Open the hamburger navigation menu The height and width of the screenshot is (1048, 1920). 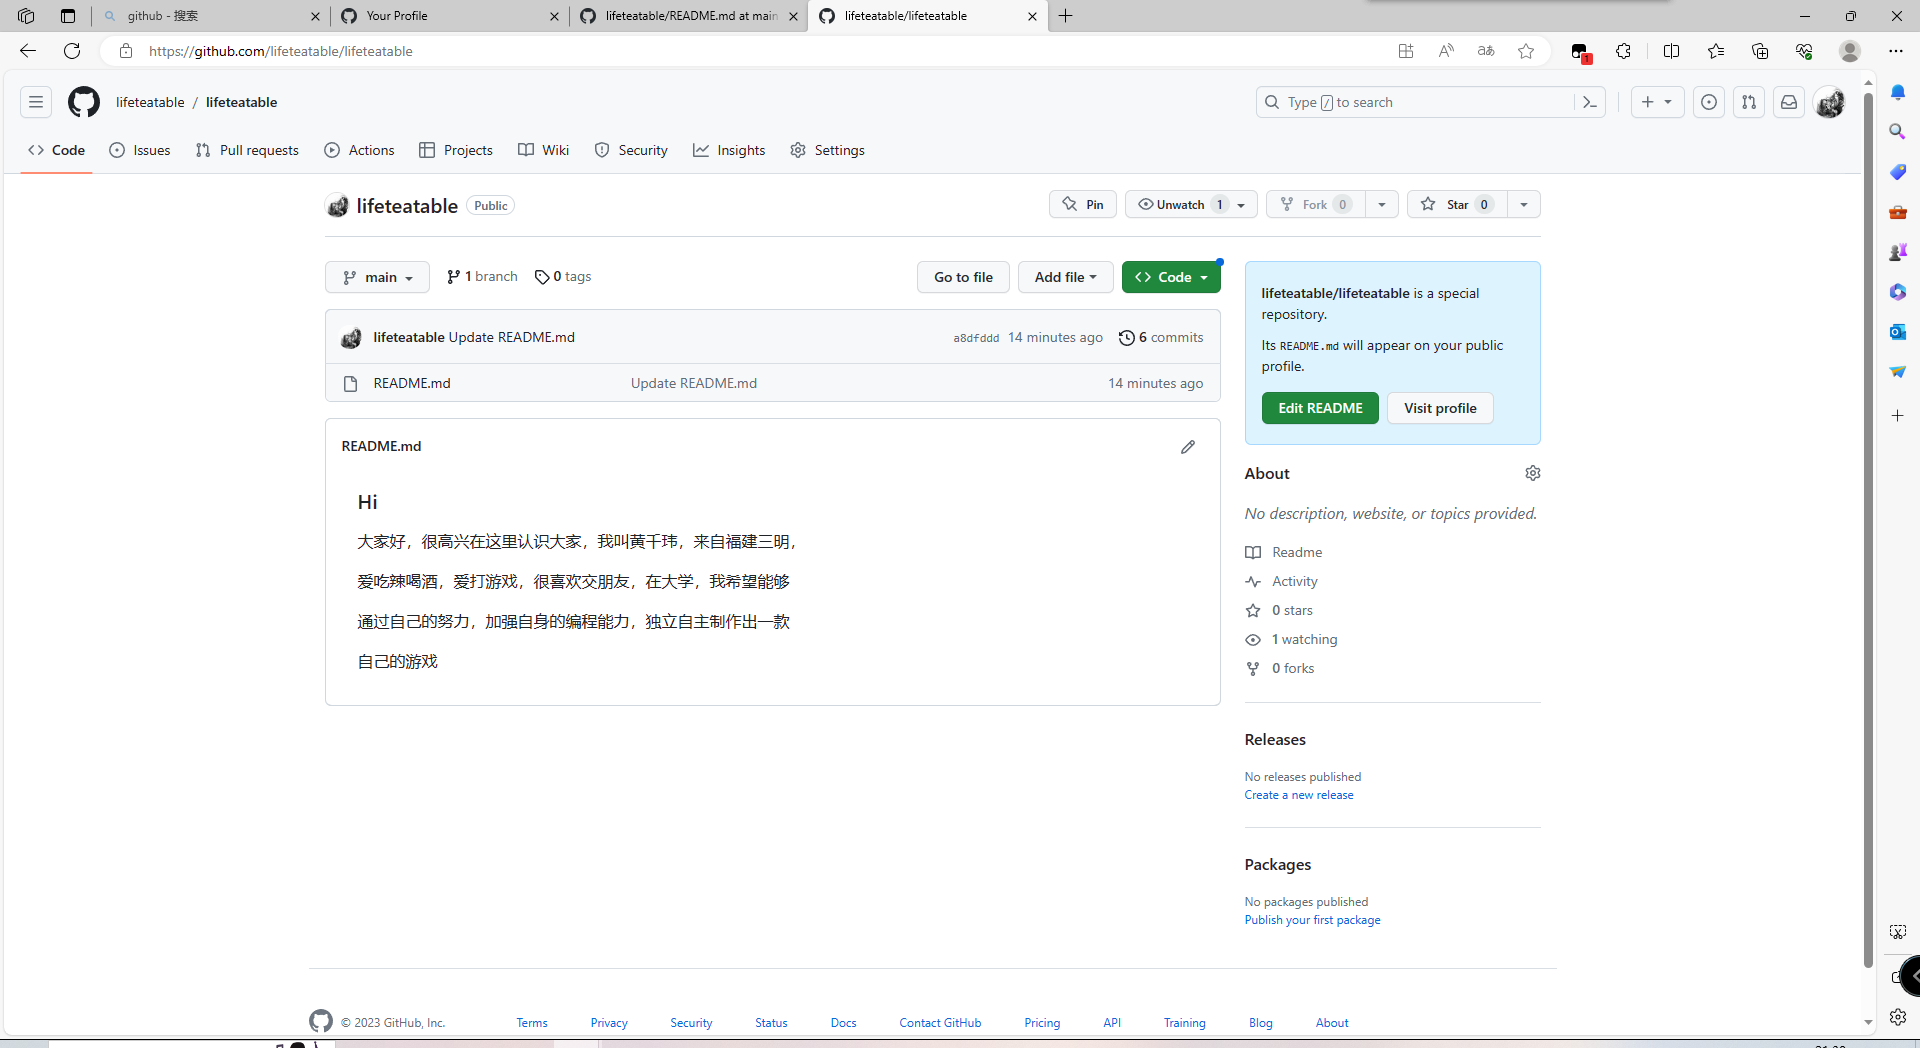point(36,101)
